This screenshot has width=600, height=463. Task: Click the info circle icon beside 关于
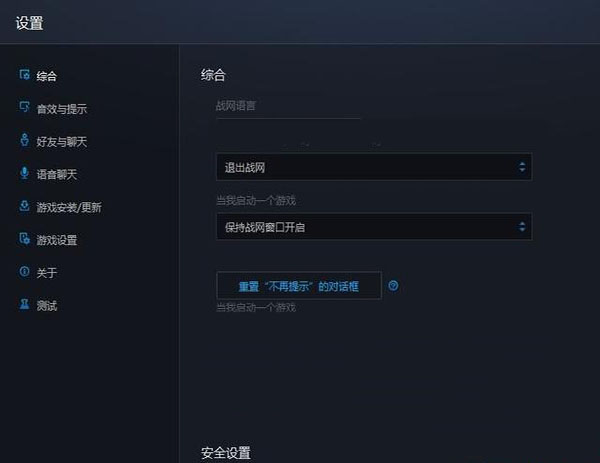click(24, 271)
